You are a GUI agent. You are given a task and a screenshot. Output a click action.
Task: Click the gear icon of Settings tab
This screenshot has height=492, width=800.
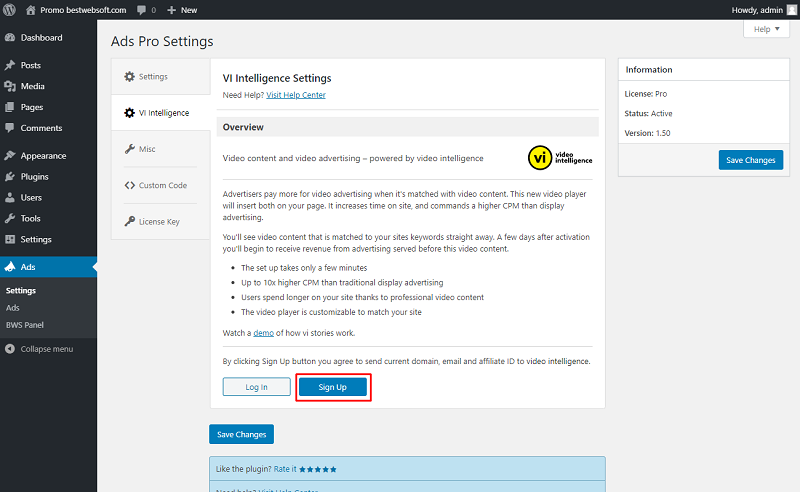pos(130,77)
